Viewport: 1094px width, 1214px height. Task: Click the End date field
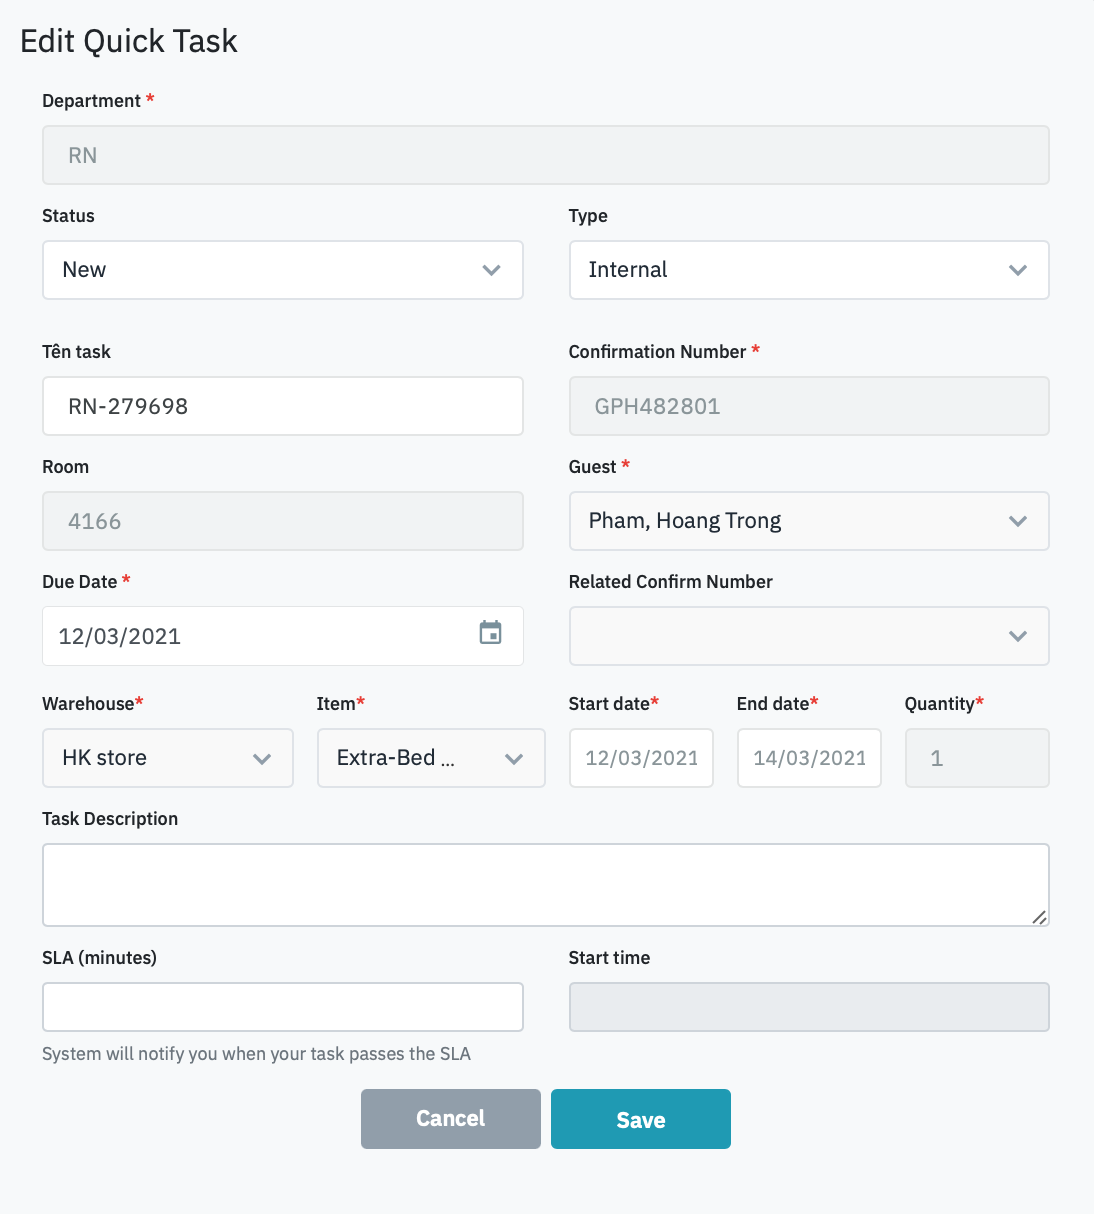click(x=809, y=758)
